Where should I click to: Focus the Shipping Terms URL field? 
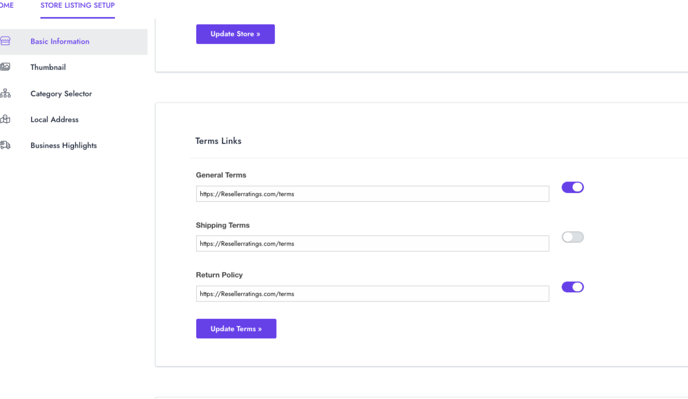[x=373, y=244]
